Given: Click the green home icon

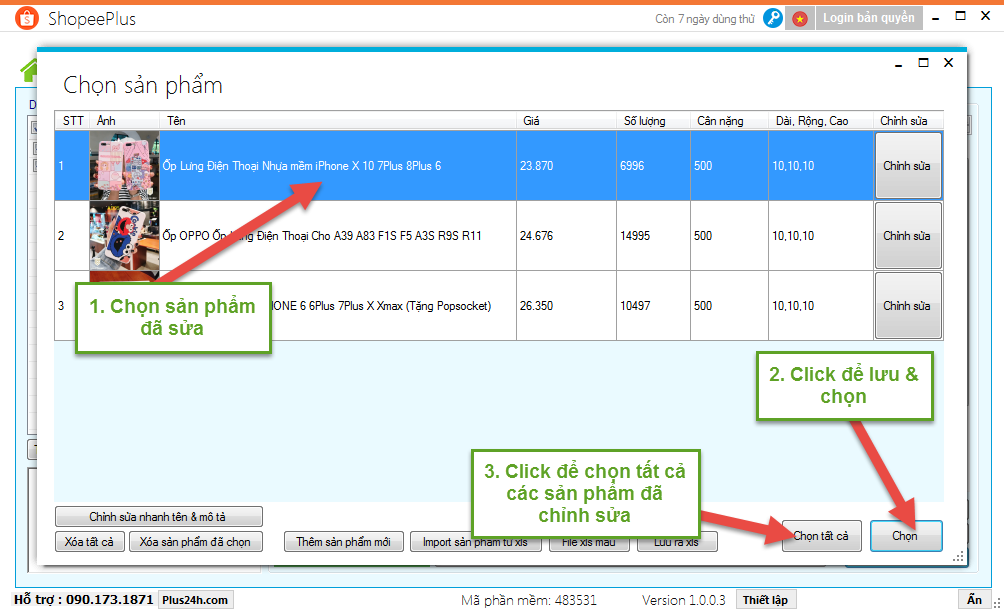Looking at the screenshot, I should 28,70.
